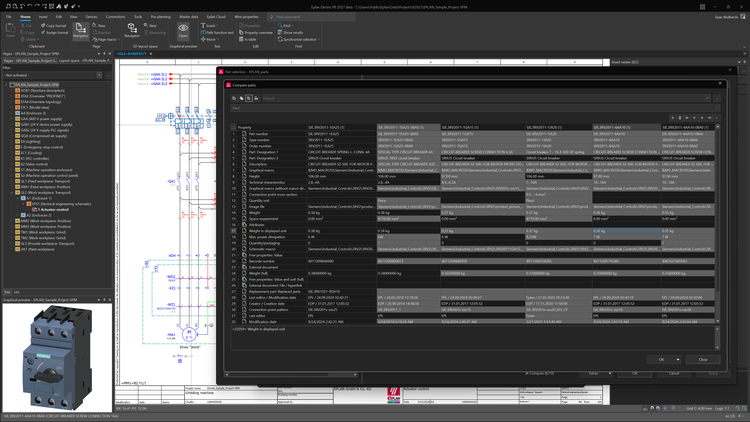Click the Actuator control page icon in tree
750x422 pixels.
point(34,210)
